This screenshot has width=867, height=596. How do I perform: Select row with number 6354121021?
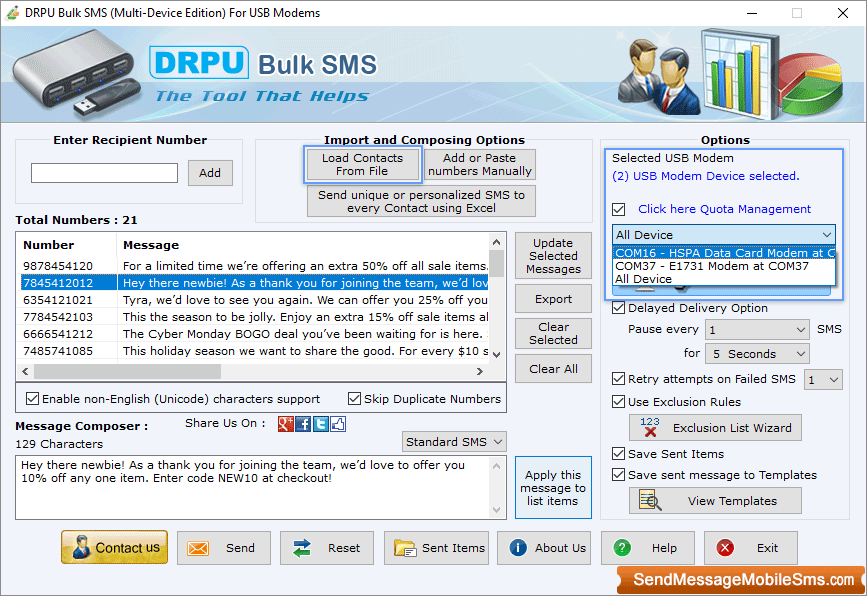(x=255, y=300)
